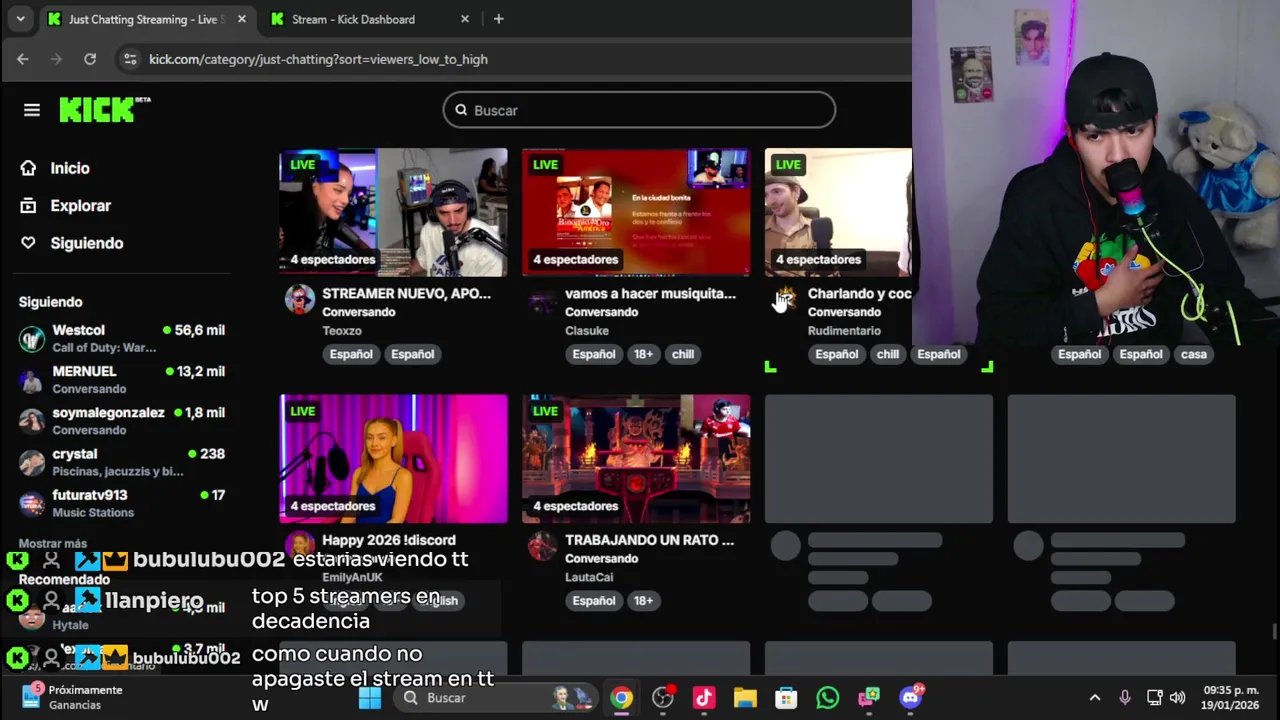Screen dimensions: 1280x720
Task: Click the TRABAJANDO UN RATO ... title
Action: tap(649, 540)
